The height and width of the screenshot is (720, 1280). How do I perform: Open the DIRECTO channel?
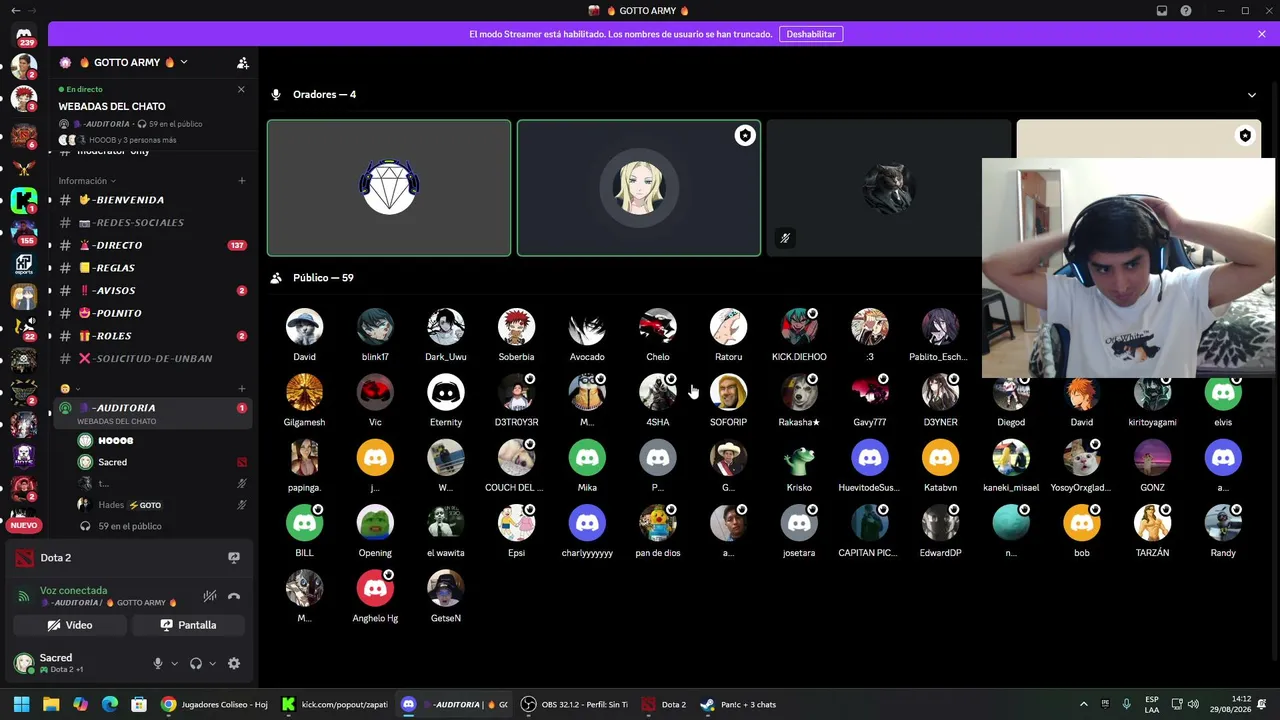[x=153, y=245]
